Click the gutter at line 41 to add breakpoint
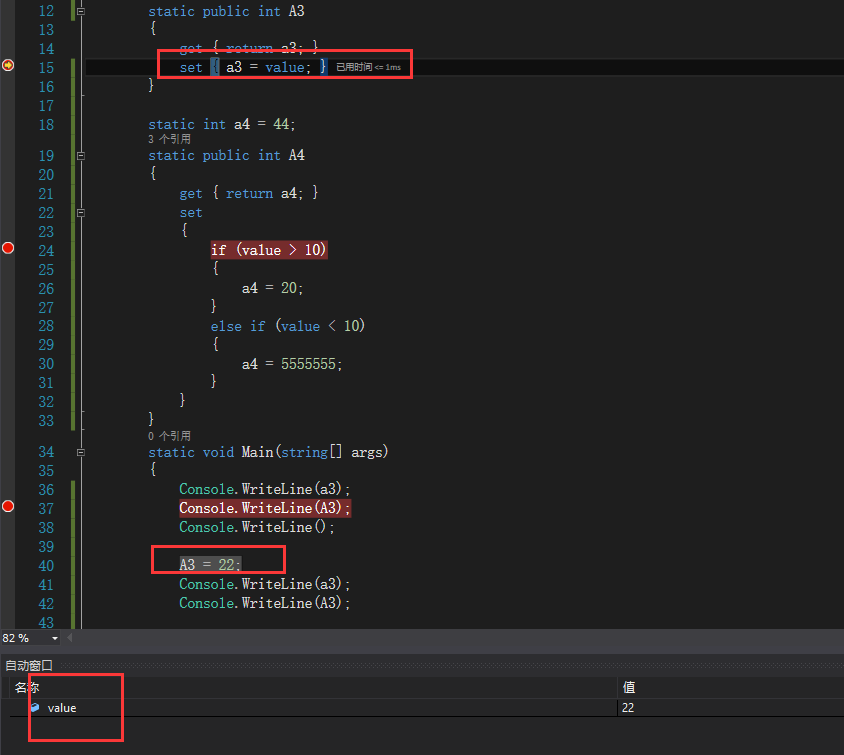The width and height of the screenshot is (844, 755). pyautogui.click(x=8, y=584)
